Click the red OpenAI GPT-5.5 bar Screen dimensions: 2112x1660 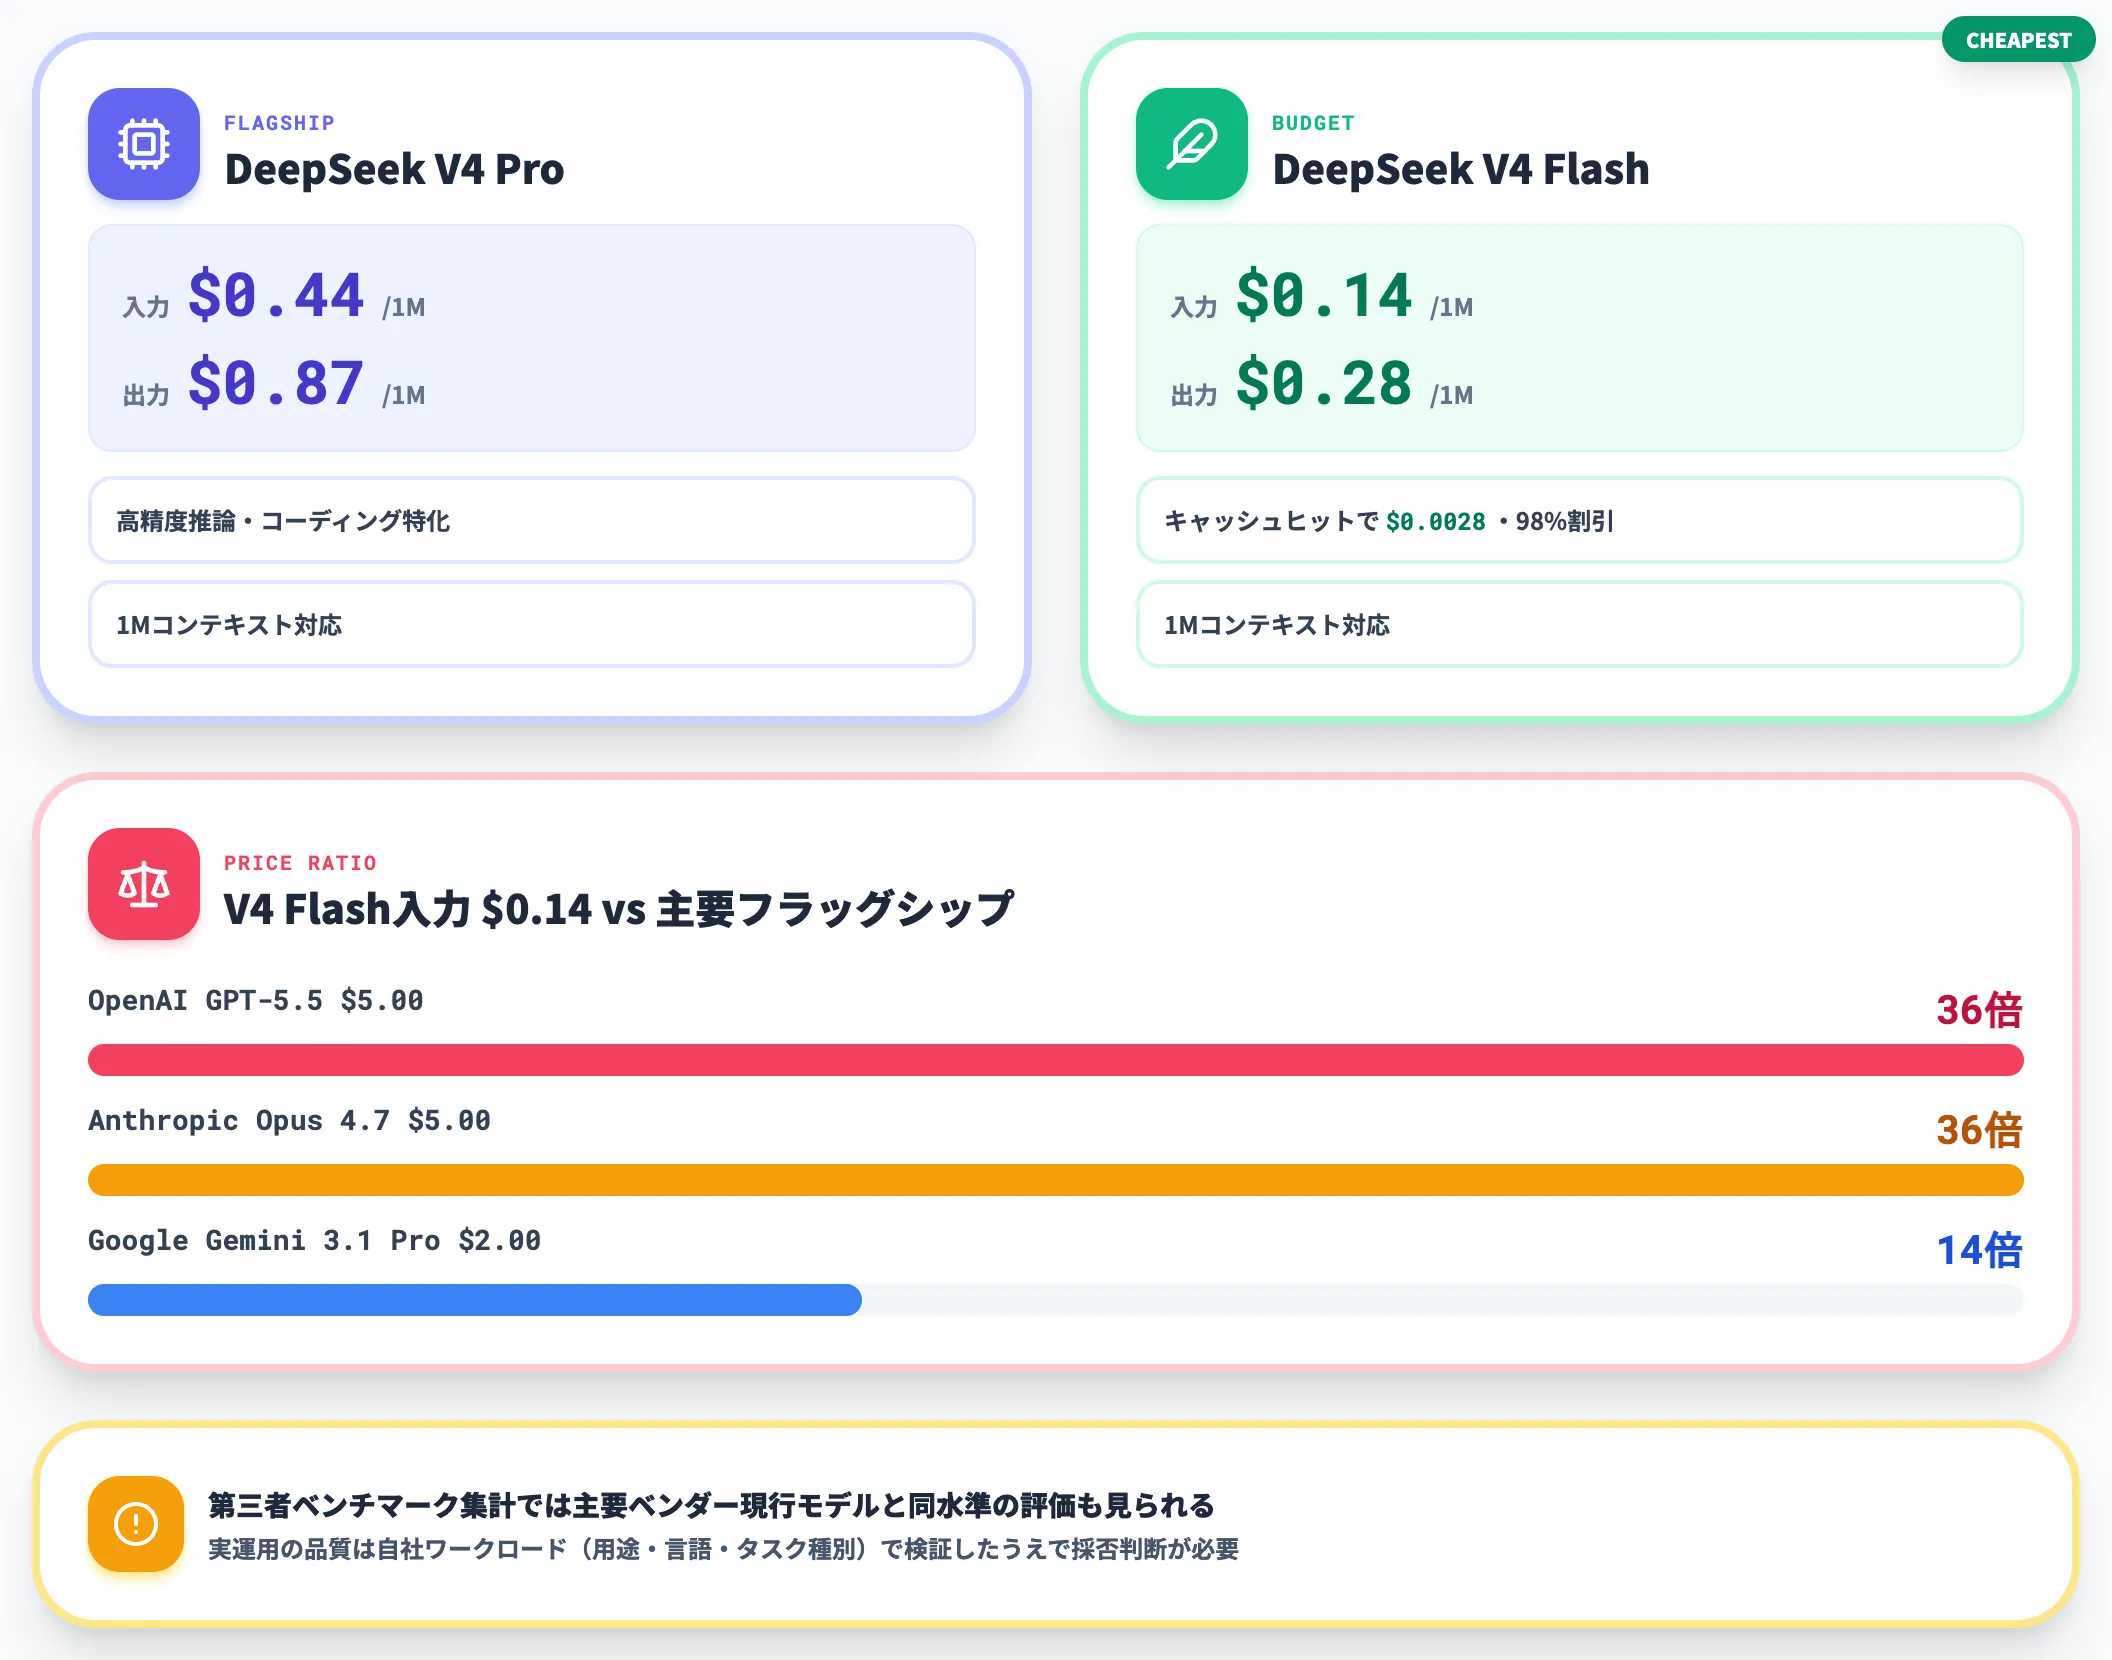[x=1056, y=1060]
